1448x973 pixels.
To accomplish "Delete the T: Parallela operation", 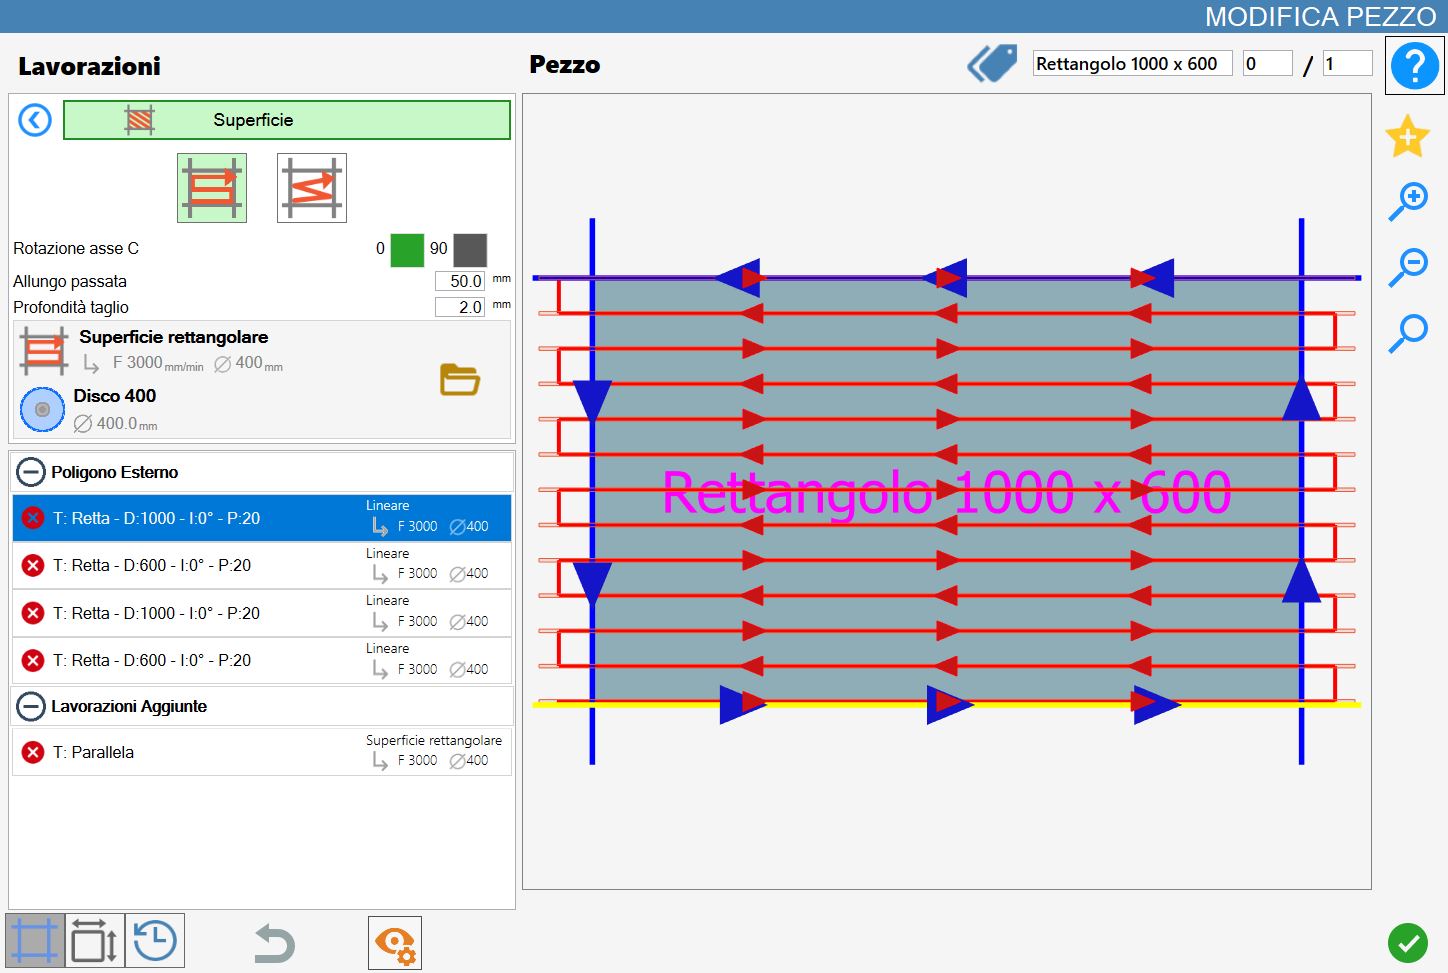I will (33, 752).
